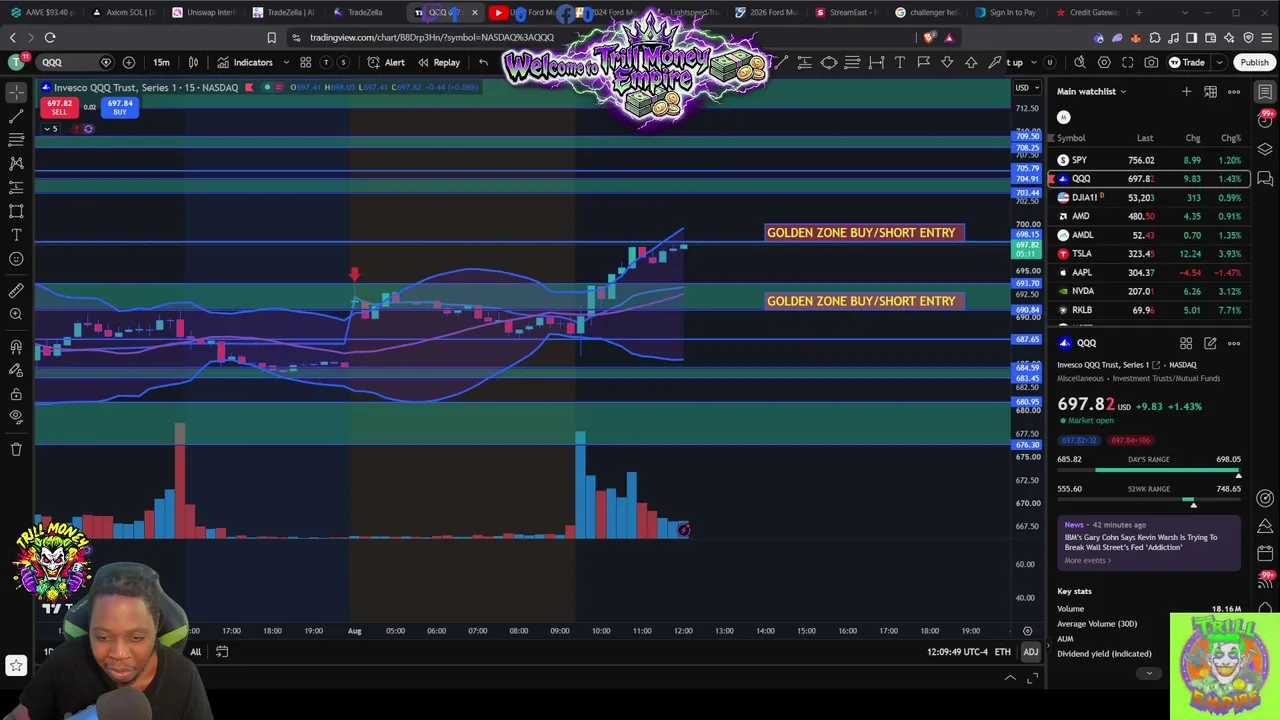Select the crosshair cursor tool
1280x720 pixels.
point(16,92)
